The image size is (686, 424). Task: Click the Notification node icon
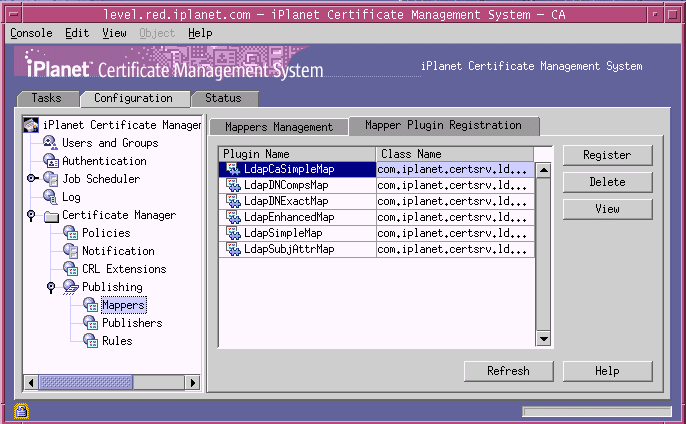coord(70,251)
